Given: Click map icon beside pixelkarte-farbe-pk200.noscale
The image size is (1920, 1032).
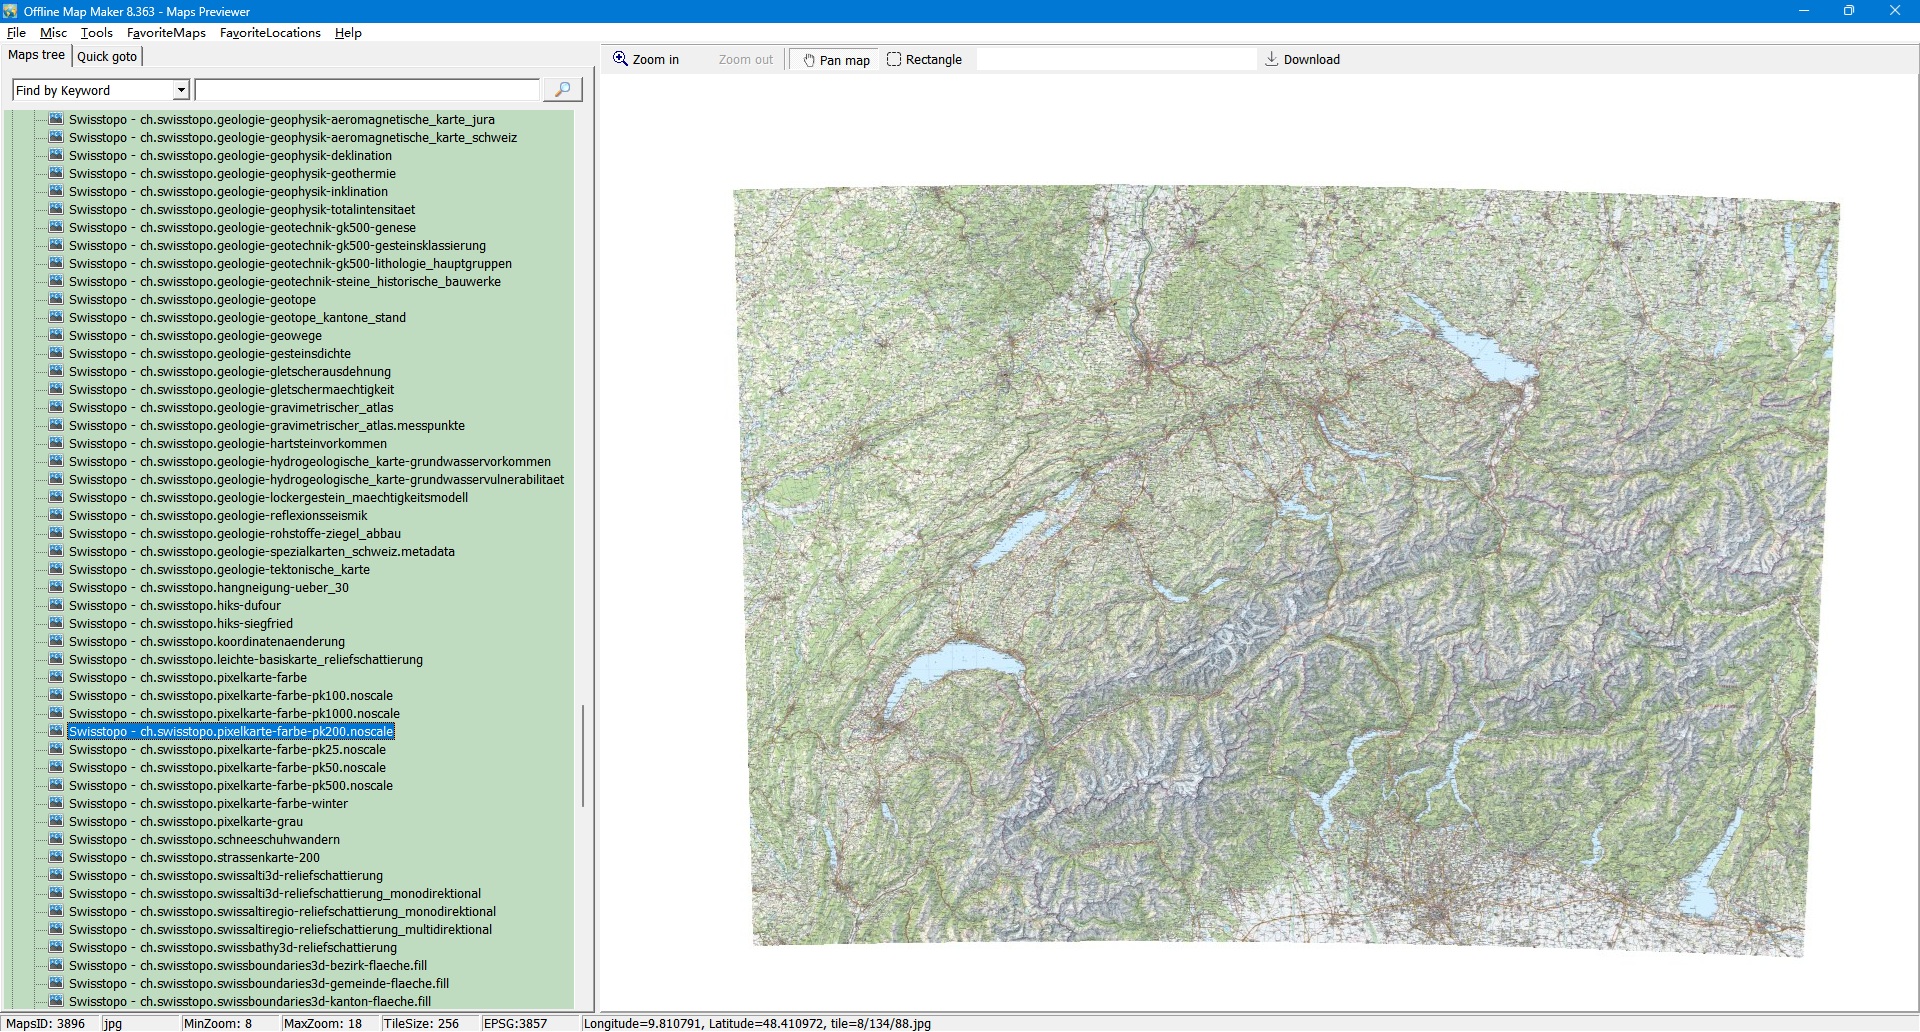Looking at the screenshot, I should tap(56, 731).
